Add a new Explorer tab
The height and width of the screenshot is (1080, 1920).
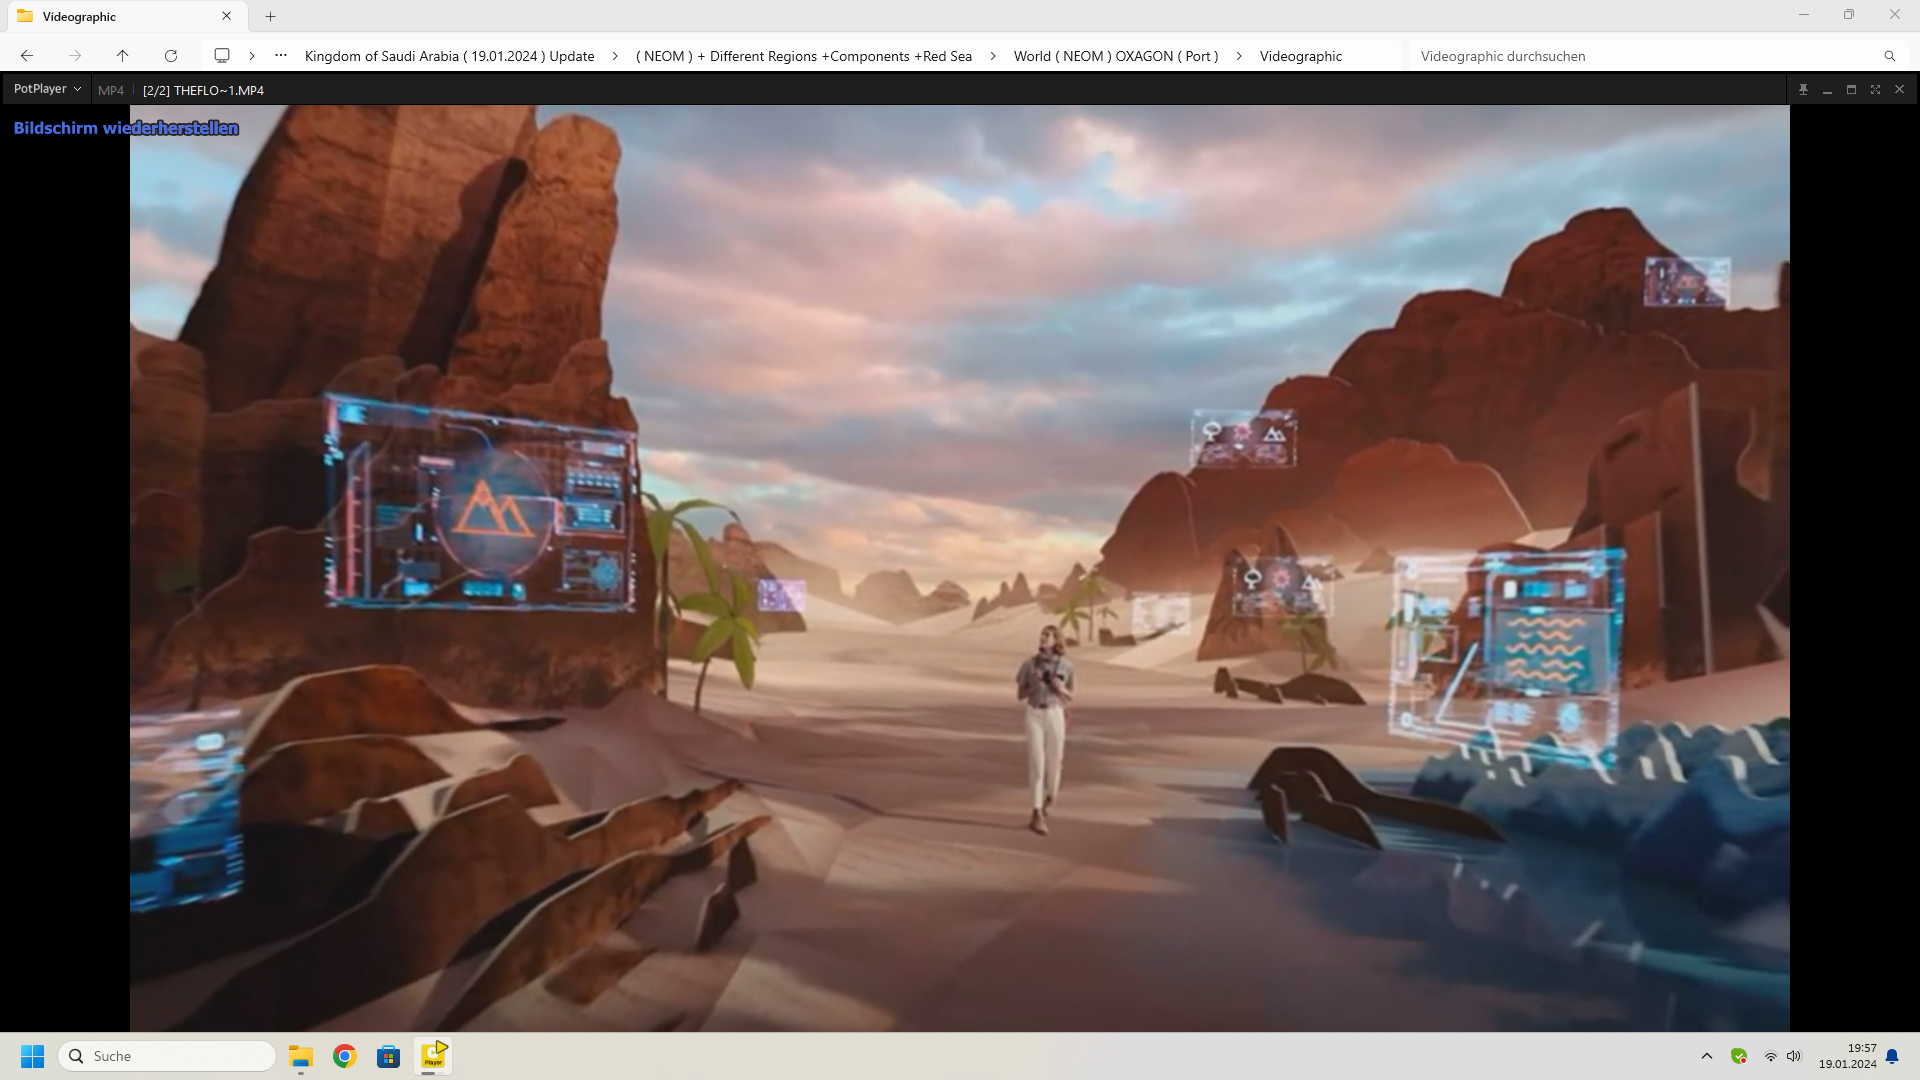pos(270,16)
